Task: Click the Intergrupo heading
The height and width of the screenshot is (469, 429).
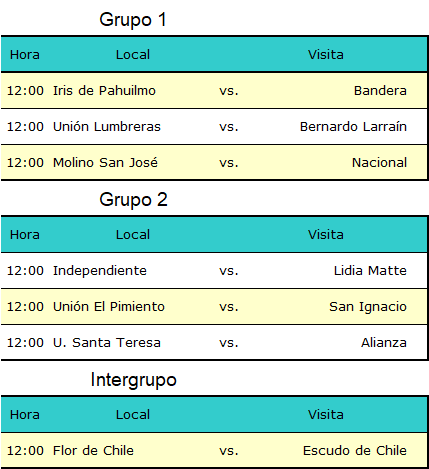Action: 133,380
